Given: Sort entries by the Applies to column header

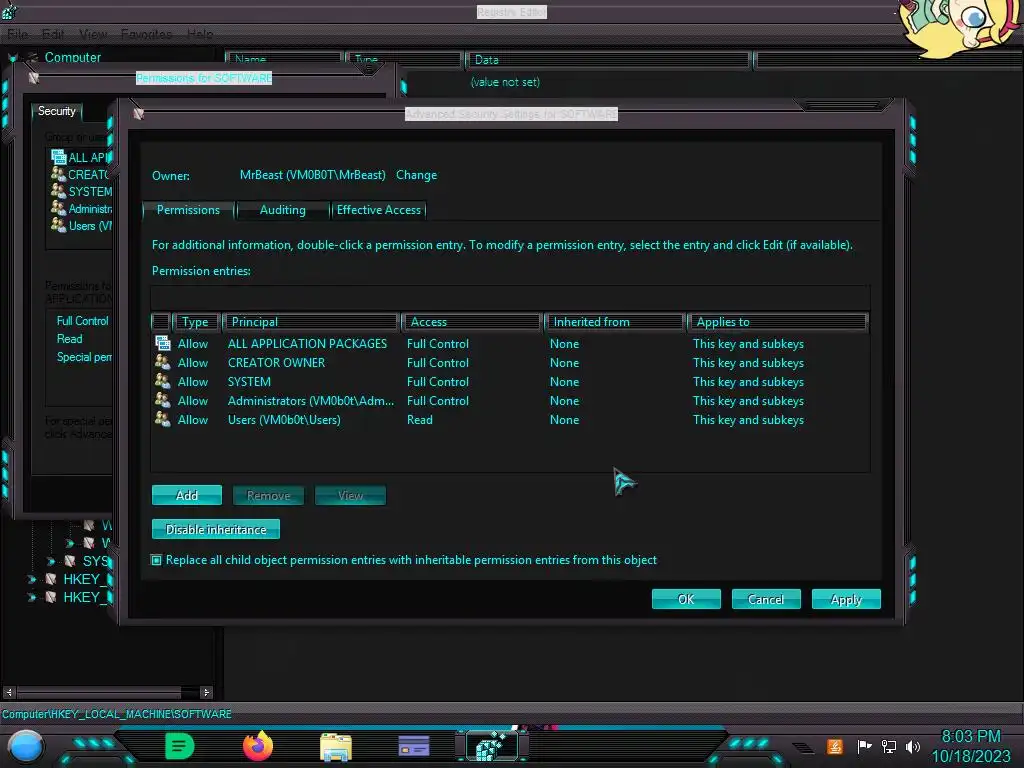Looking at the screenshot, I should [x=777, y=322].
